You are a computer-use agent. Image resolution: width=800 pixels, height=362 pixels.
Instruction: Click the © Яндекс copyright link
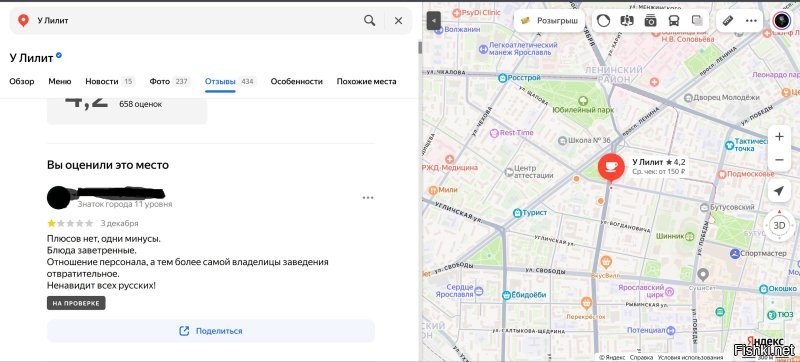[x=612, y=358]
